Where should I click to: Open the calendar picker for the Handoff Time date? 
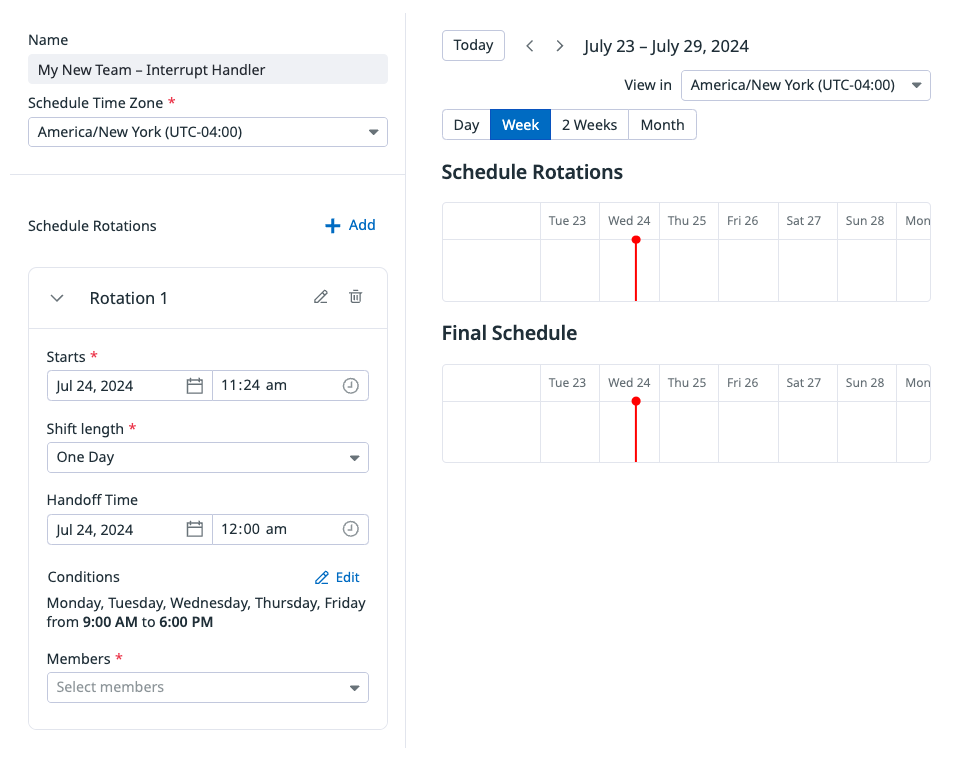[194, 530]
